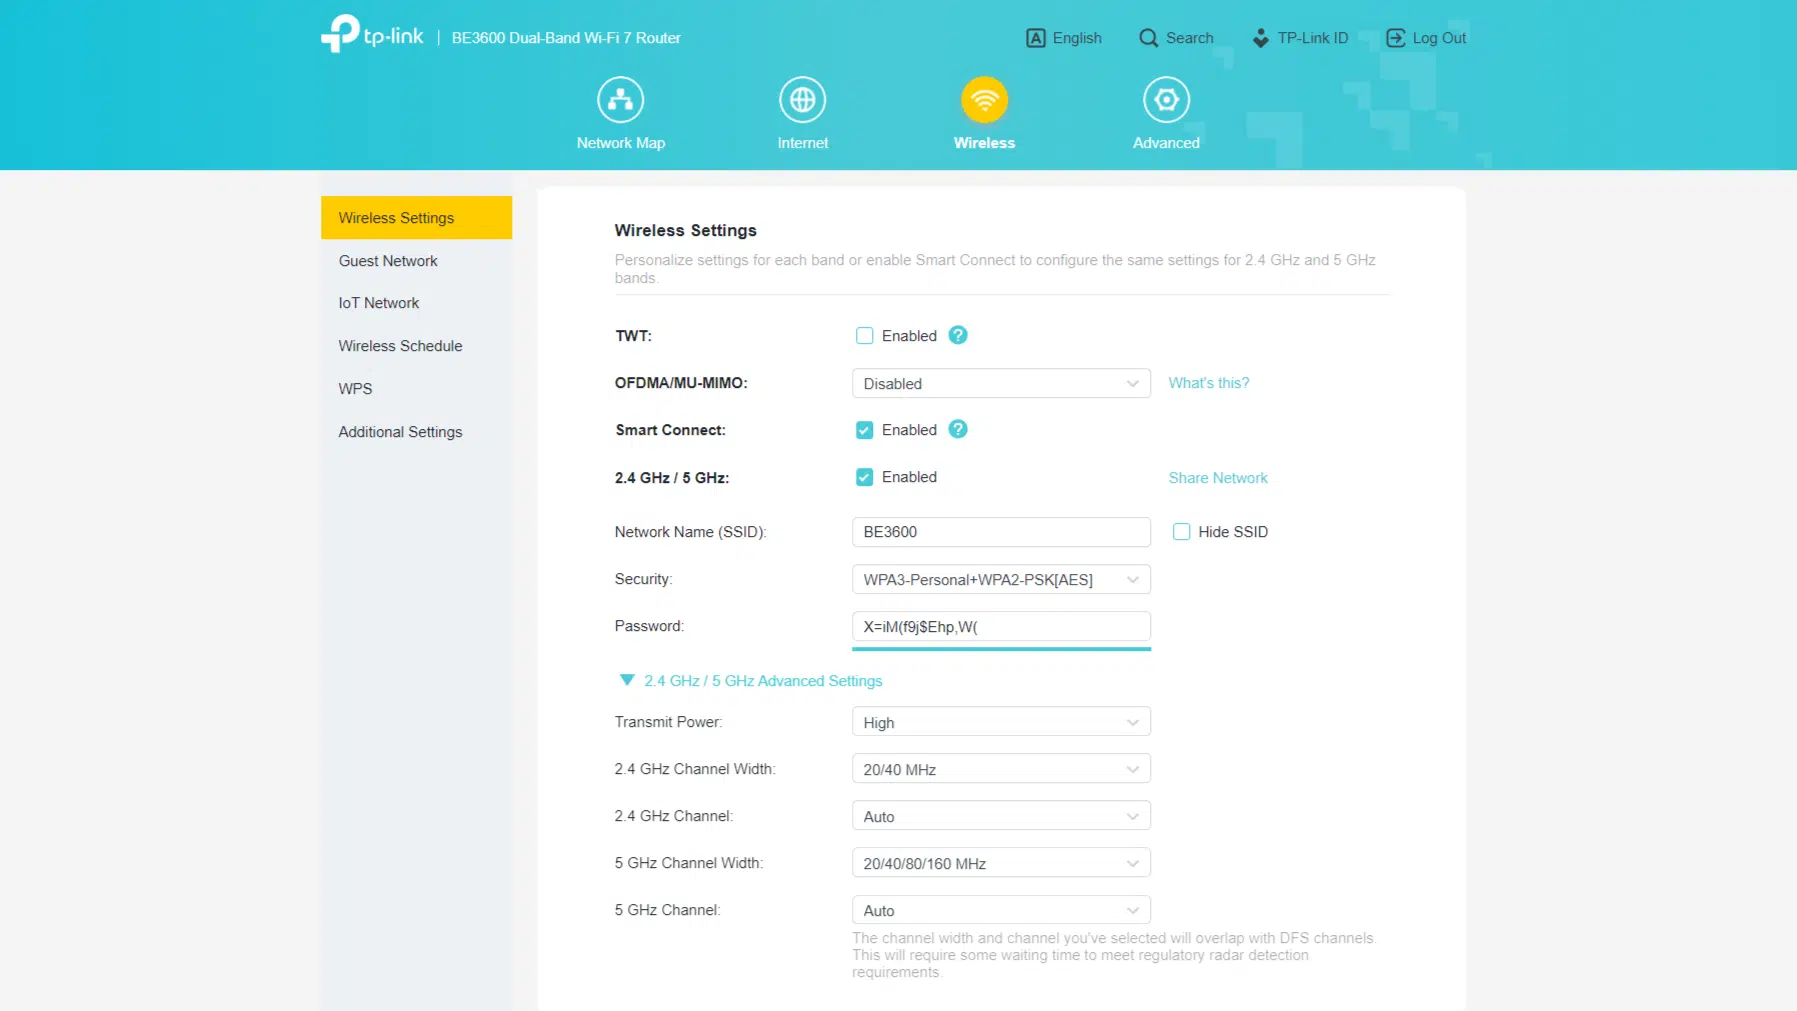Open the OFDMA/MU-MIMO dropdown
The height and width of the screenshot is (1011, 1797).
tap(1001, 383)
